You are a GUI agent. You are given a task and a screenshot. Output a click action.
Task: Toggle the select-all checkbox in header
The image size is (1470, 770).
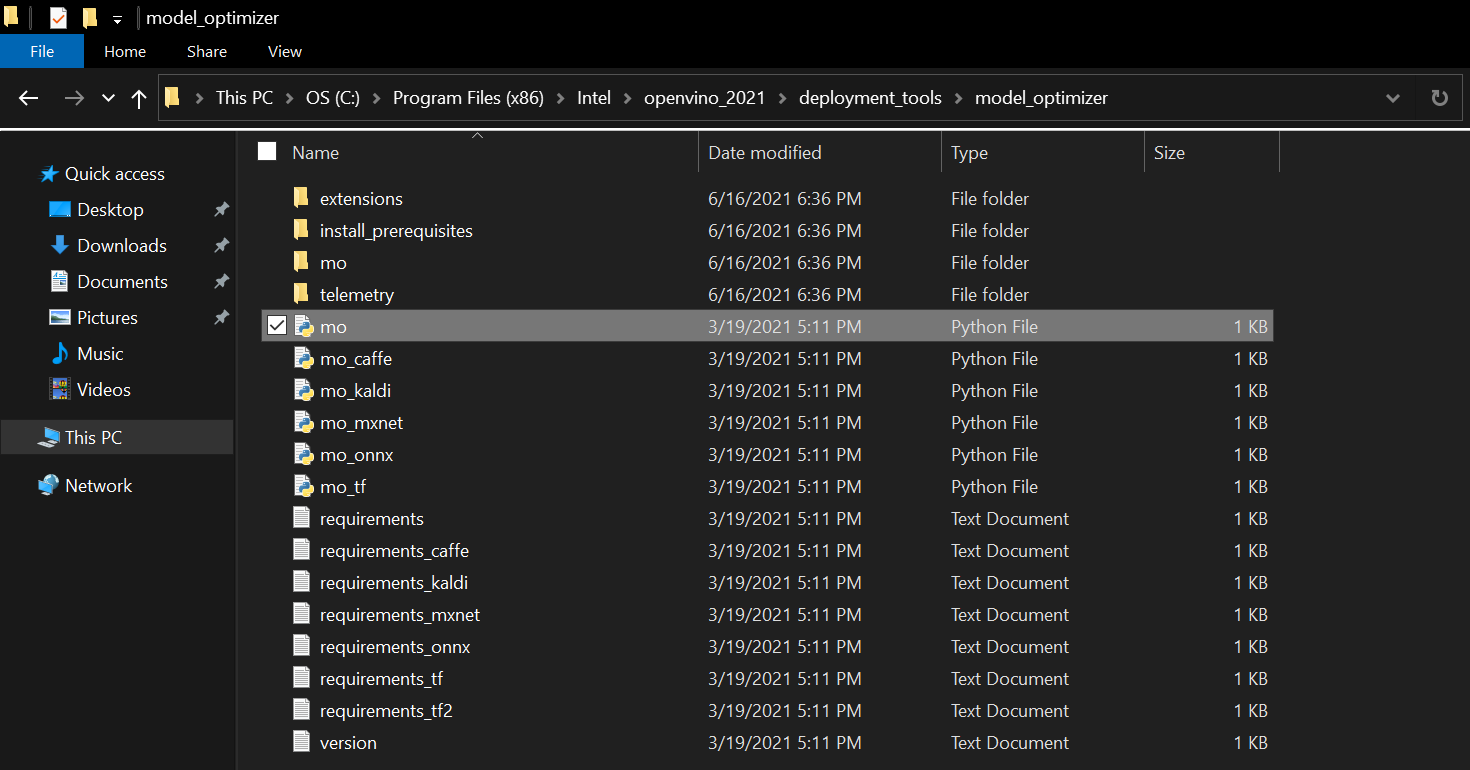pyautogui.click(x=267, y=152)
